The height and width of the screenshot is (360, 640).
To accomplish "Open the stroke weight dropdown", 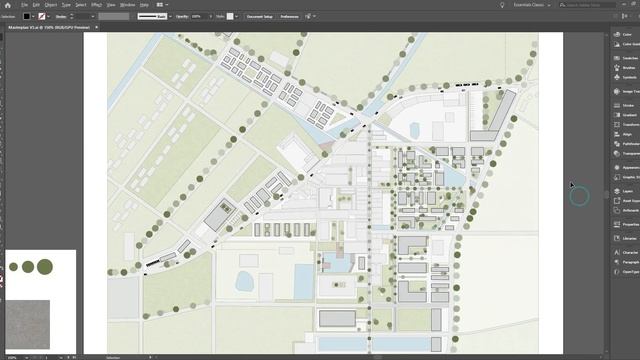I will 93,16.
